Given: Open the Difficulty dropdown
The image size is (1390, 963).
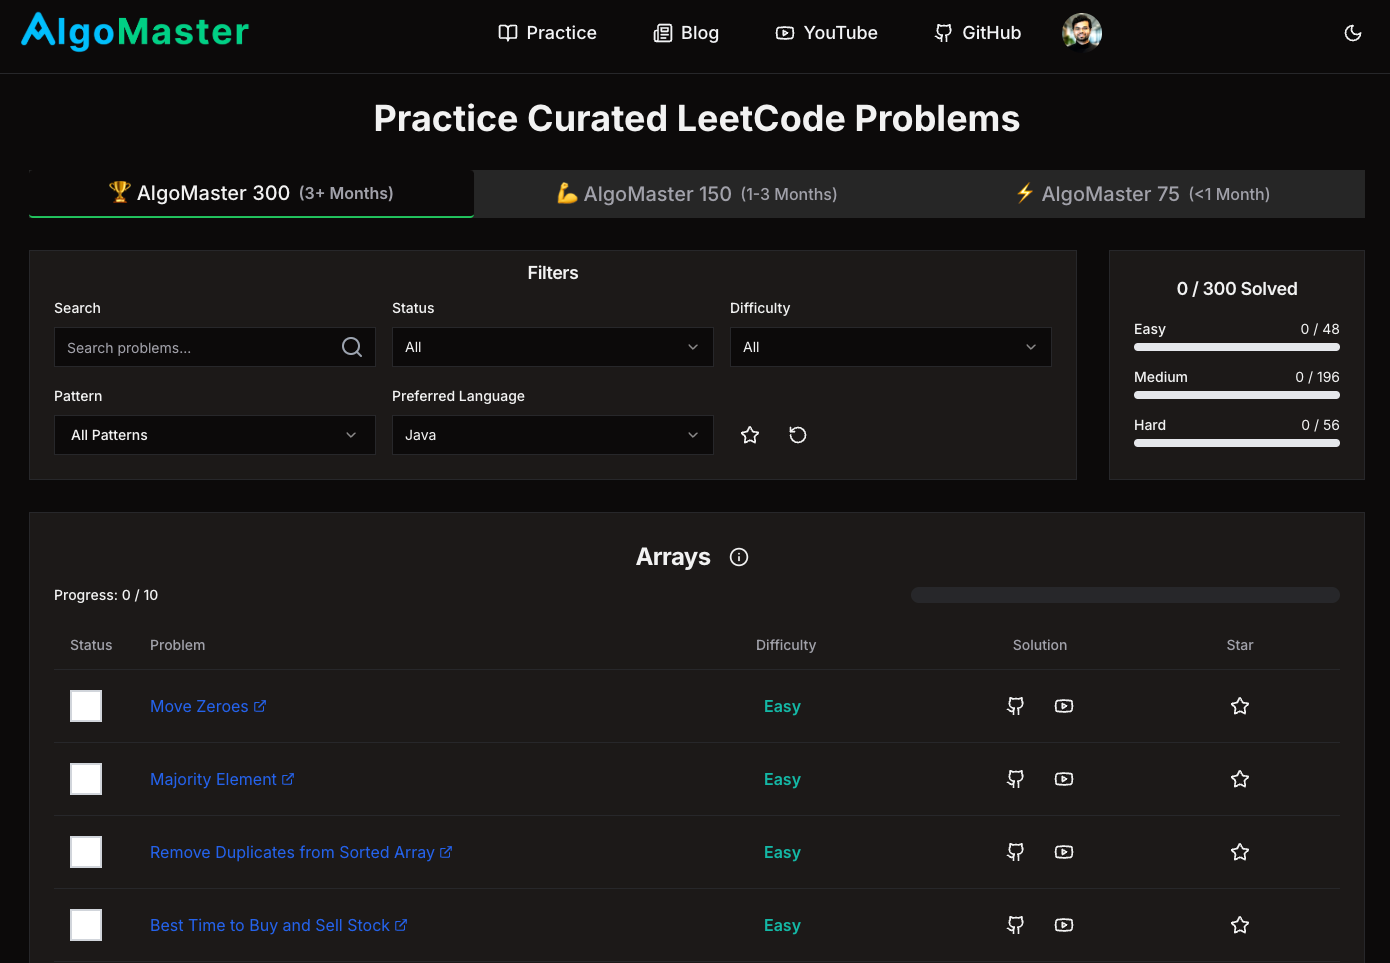Looking at the screenshot, I should pyautogui.click(x=890, y=346).
